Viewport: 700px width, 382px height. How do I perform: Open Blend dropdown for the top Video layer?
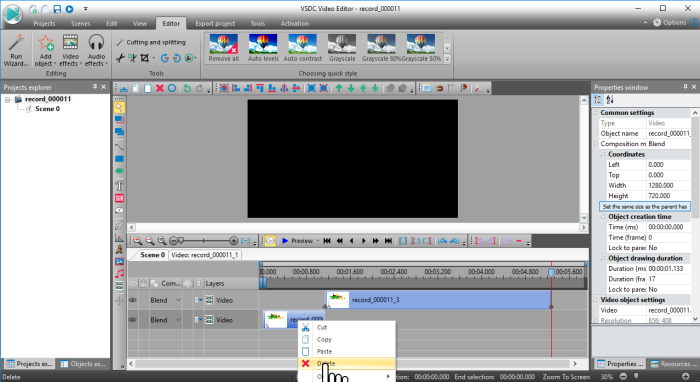pos(178,300)
